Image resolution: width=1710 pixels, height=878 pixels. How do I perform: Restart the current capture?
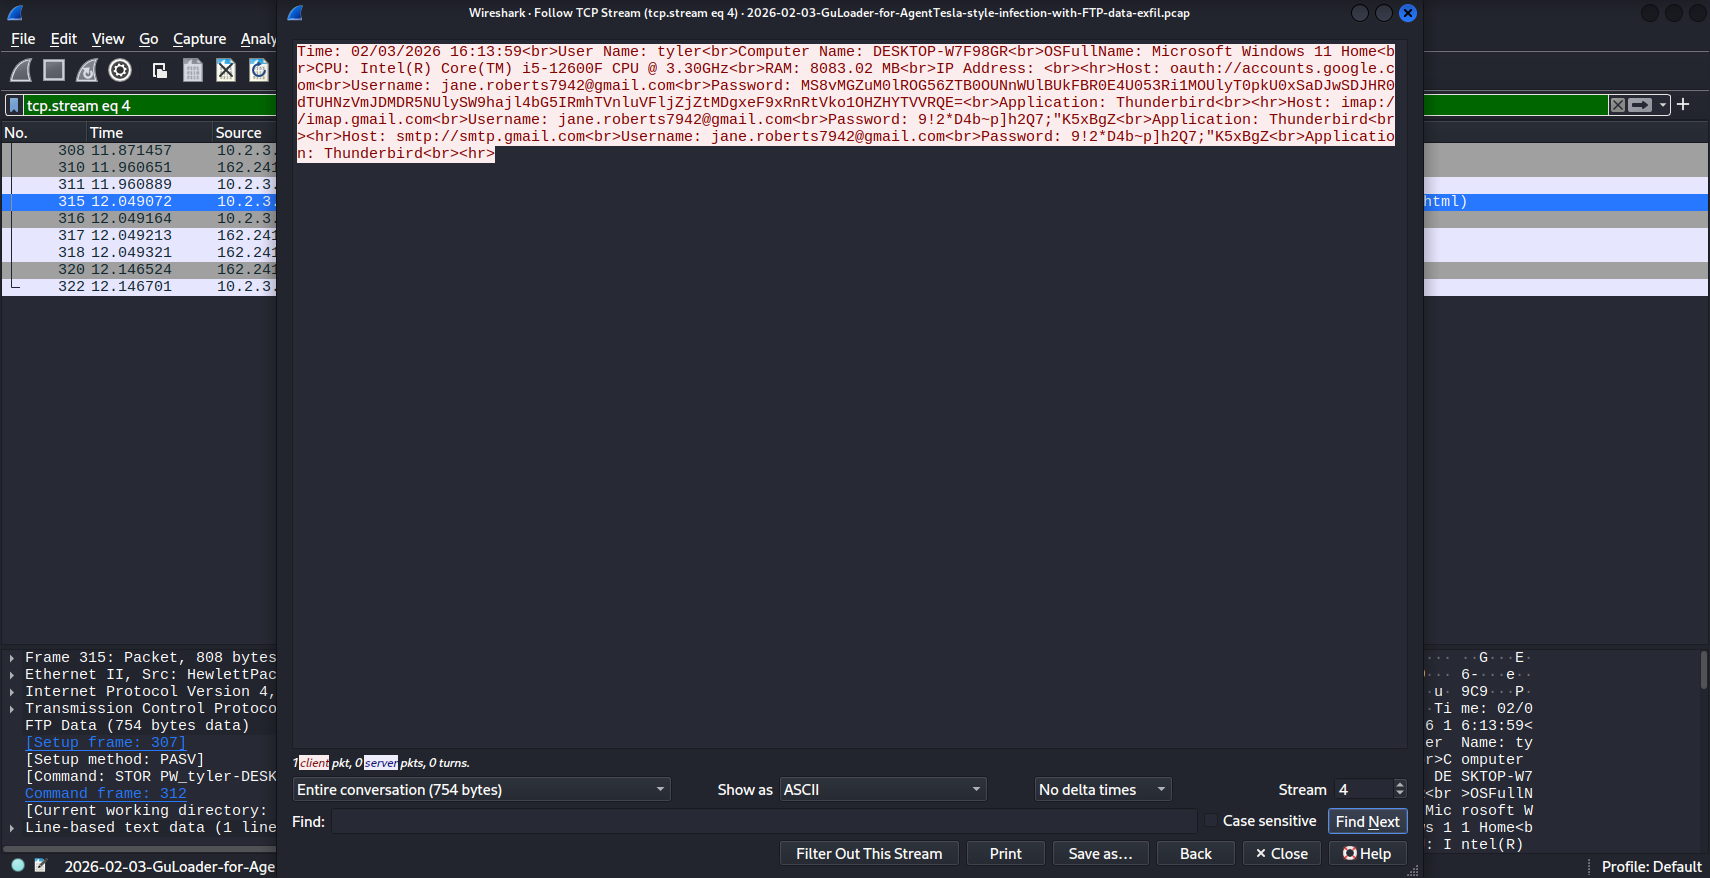[x=87, y=70]
